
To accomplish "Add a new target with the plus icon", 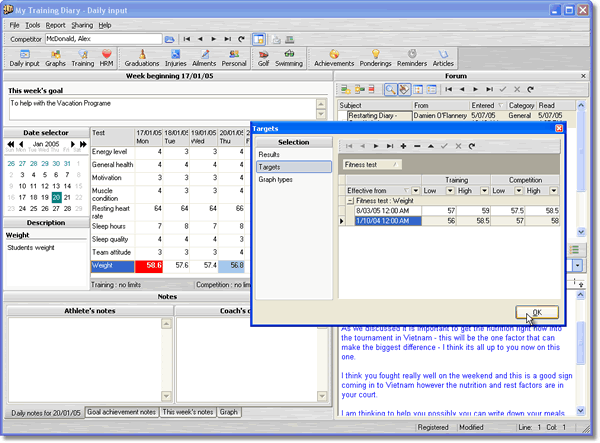I will tap(403, 146).
